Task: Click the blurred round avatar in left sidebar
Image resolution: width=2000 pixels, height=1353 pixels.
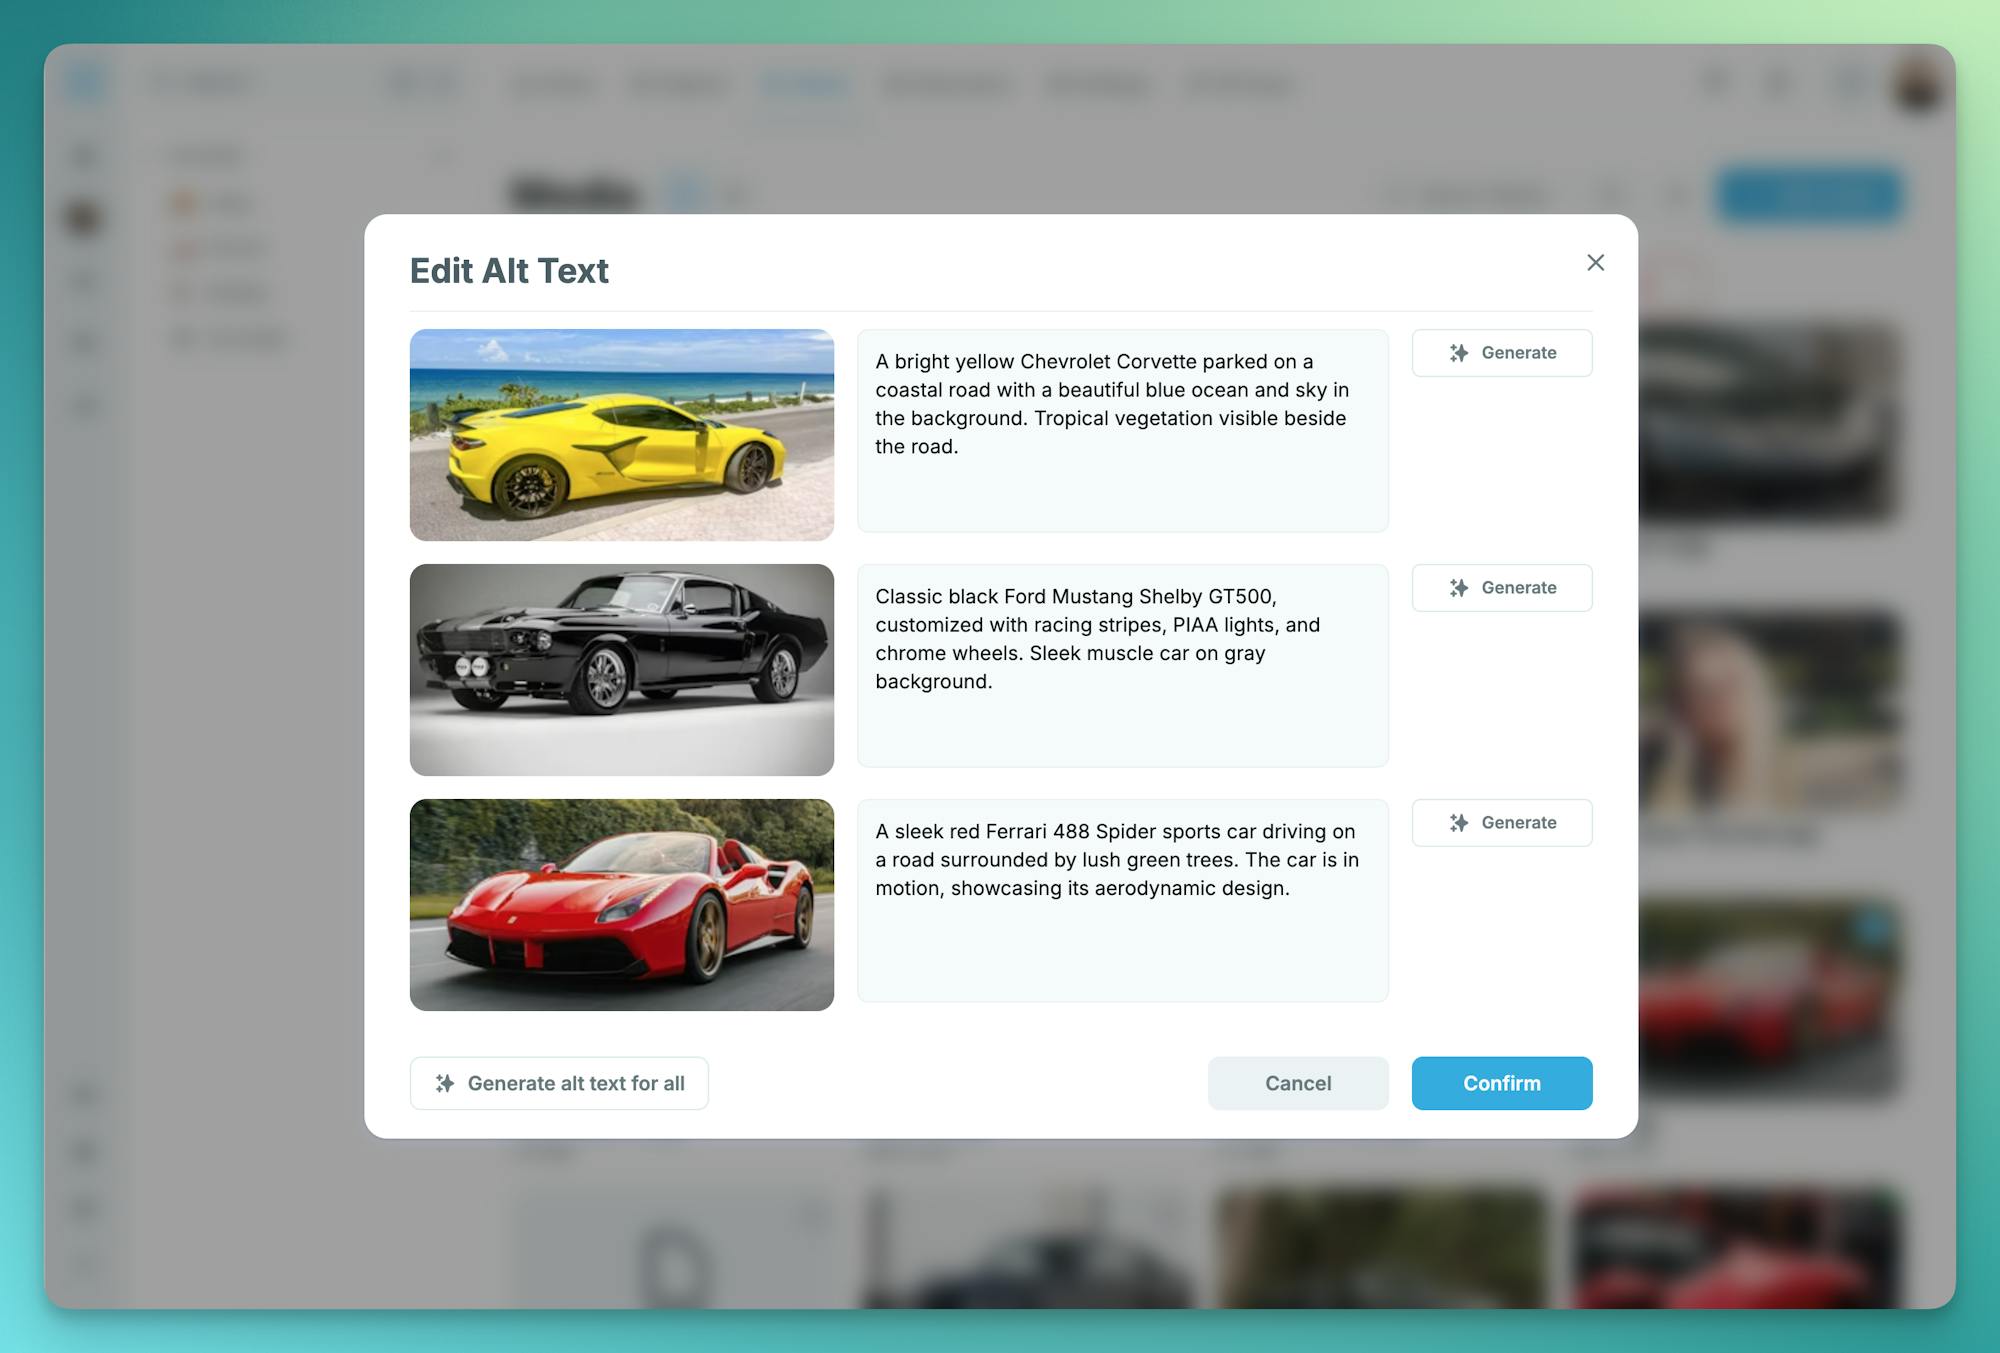Action: pos(84,217)
